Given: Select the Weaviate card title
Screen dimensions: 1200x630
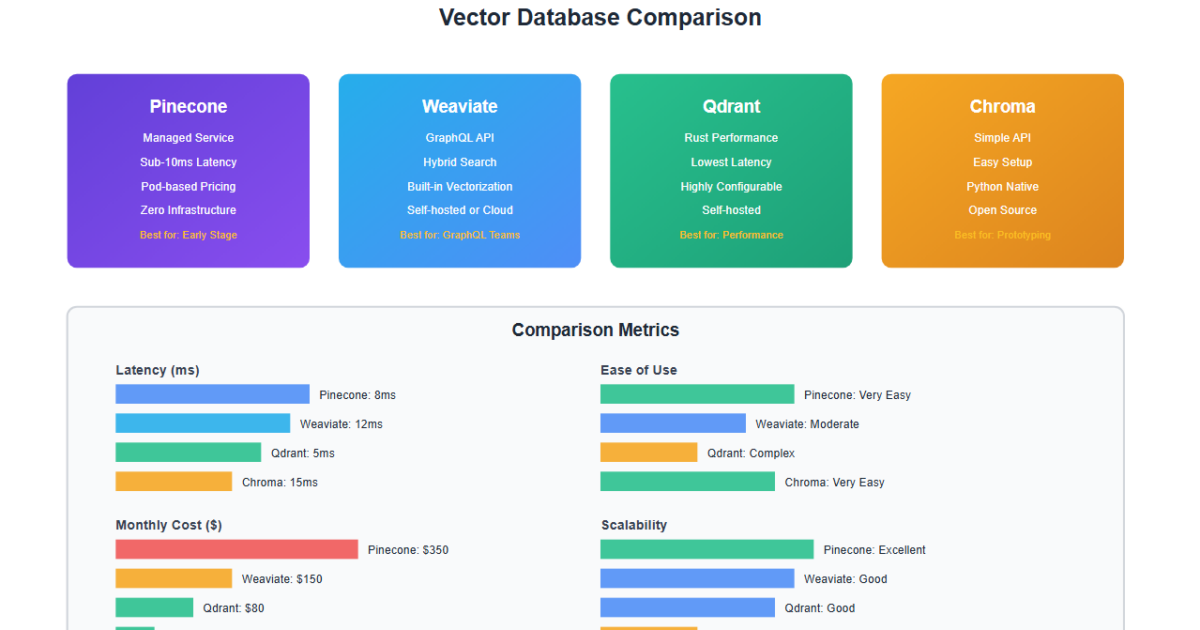Looking at the screenshot, I should click(459, 107).
